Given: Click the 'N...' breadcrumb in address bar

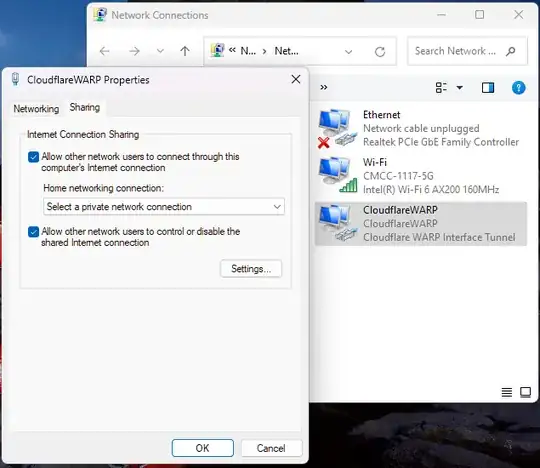Looking at the screenshot, I should (x=248, y=51).
